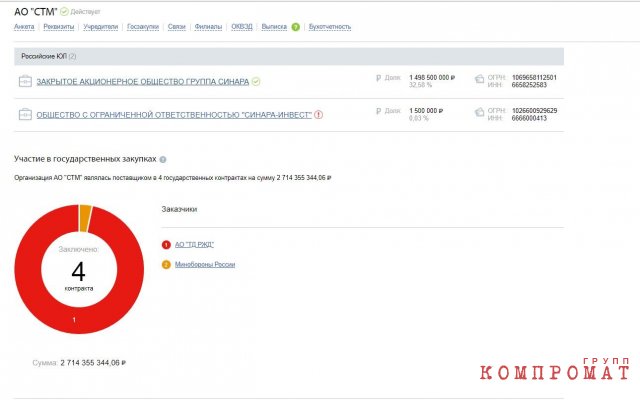Select ИНН 6658252583
The height and width of the screenshot is (400, 640).
coord(529,85)
